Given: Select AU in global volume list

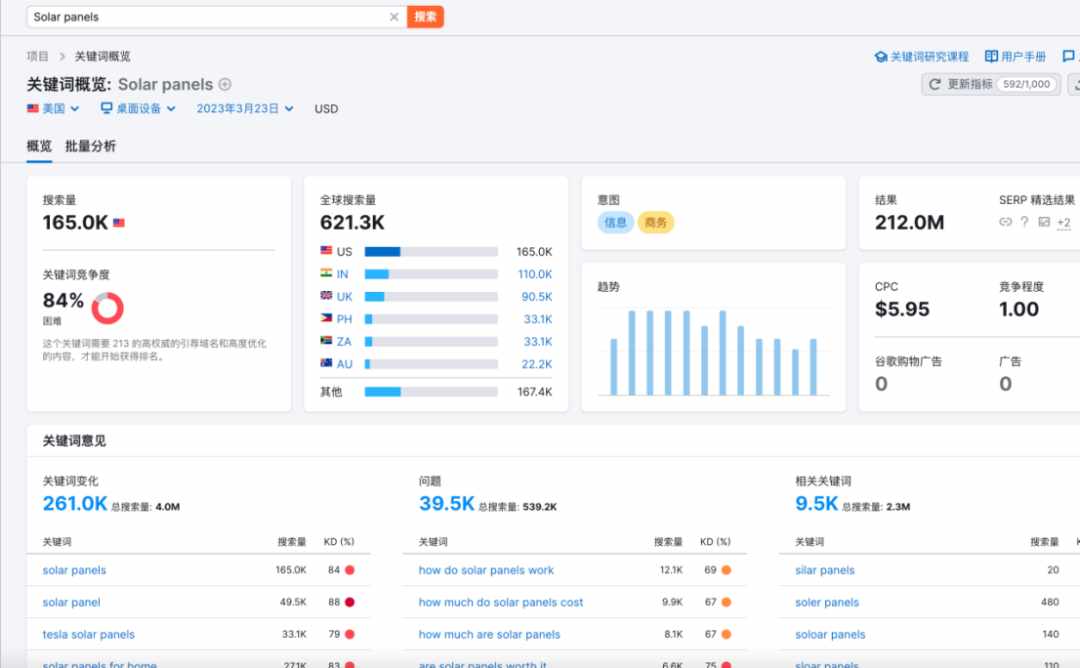Looking at the screenshot, I should (x=344, y=364).
